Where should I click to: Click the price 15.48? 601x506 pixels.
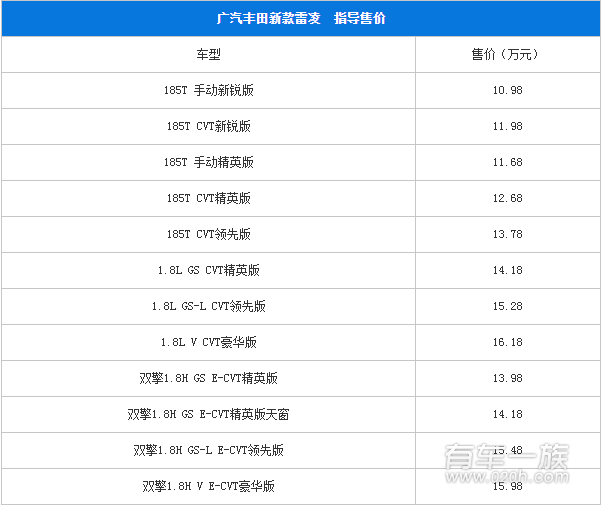pos(507,450)
